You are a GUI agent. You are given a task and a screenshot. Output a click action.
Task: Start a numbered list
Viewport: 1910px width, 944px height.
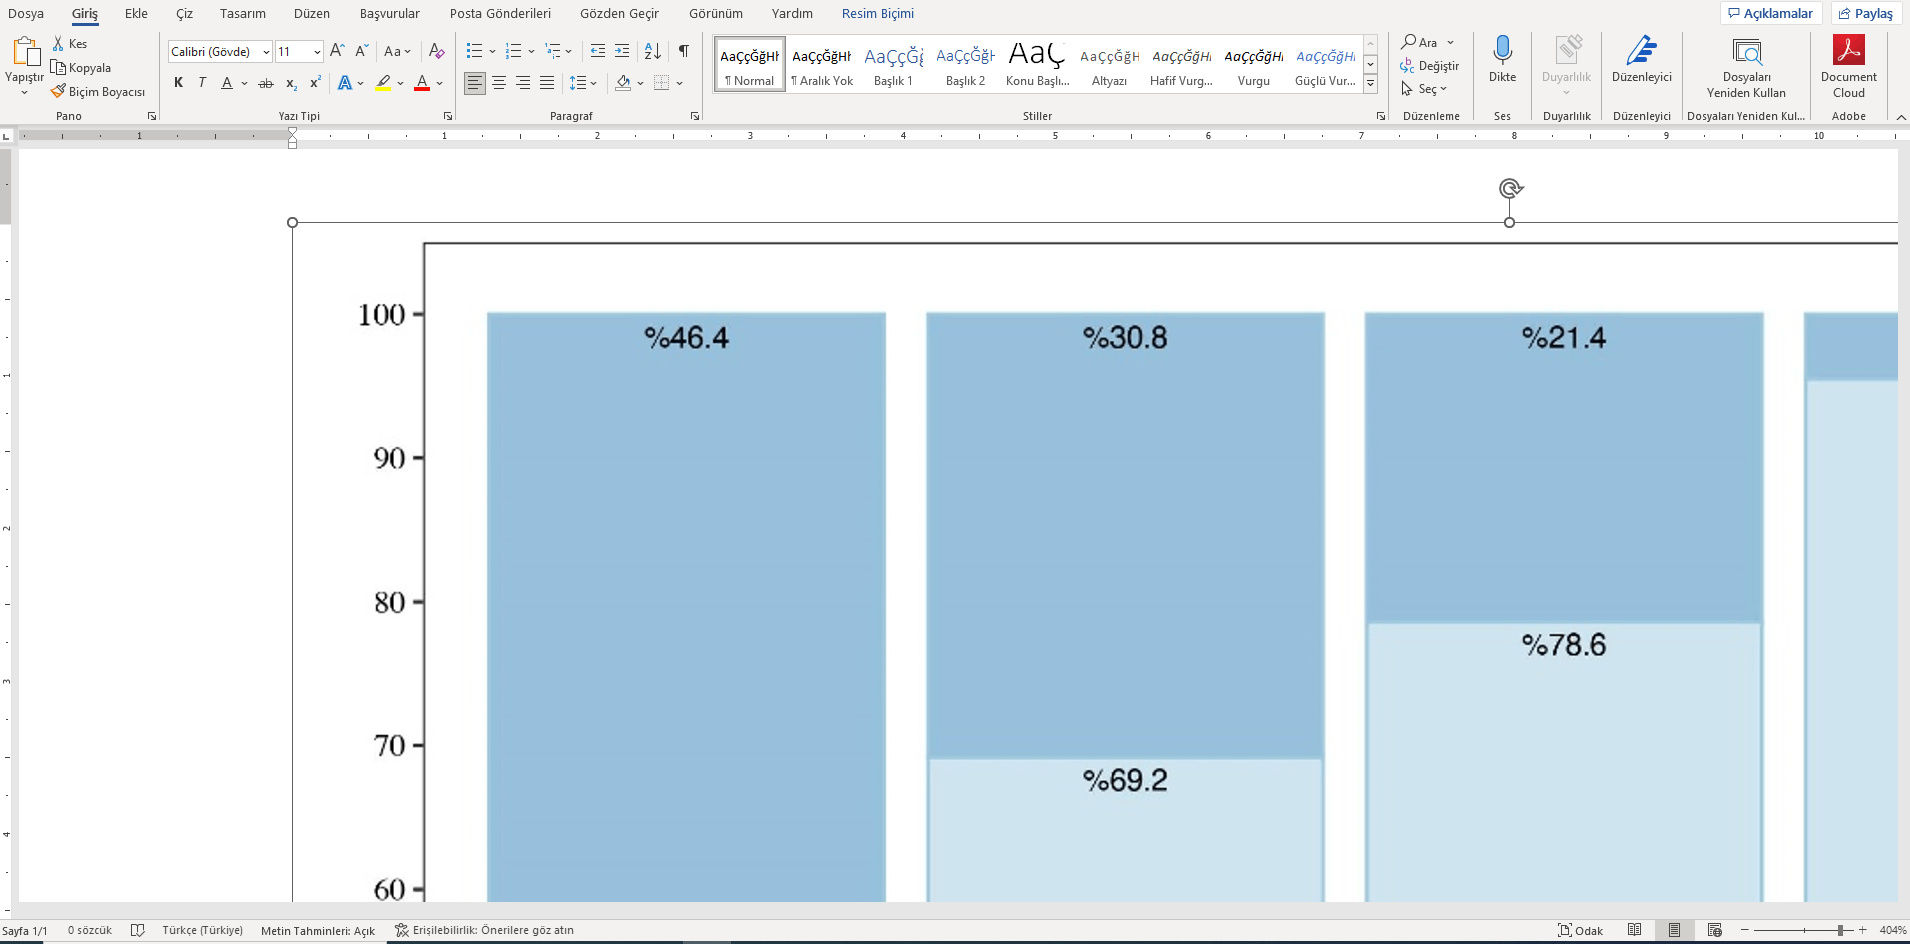[514, 51]
